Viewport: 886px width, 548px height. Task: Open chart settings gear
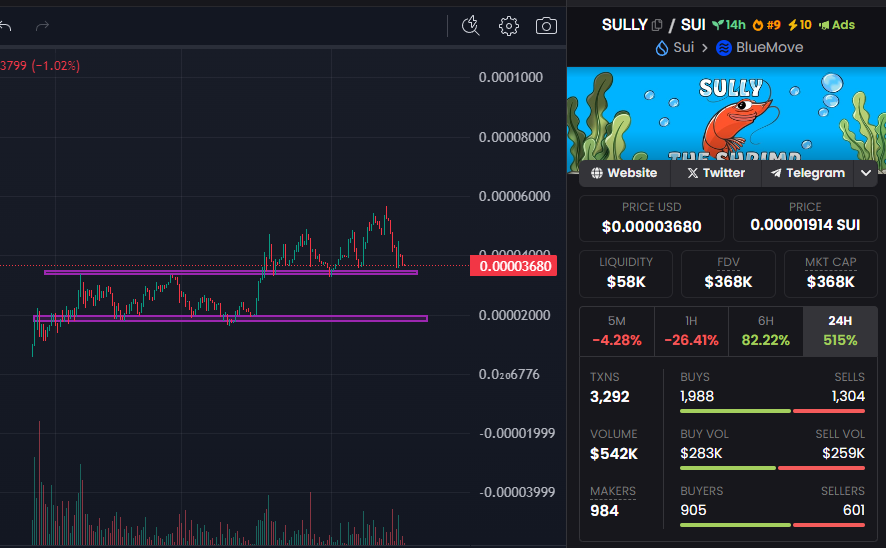(x=509, y=26)
